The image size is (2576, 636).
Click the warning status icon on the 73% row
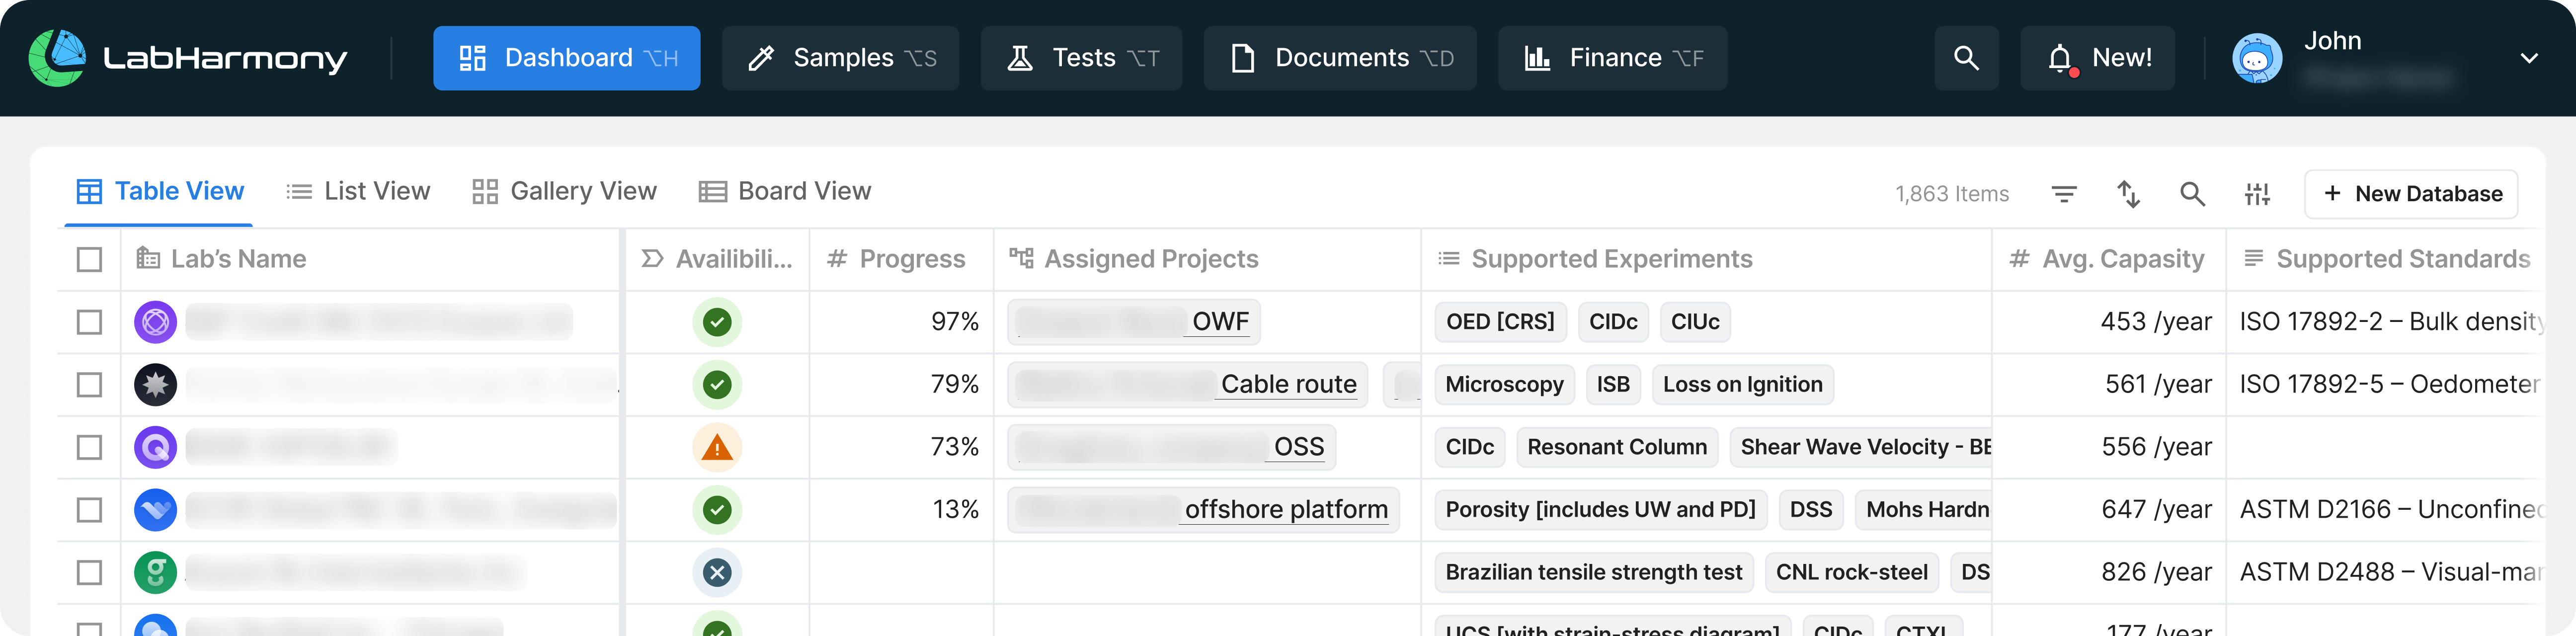tap(717, 447)
